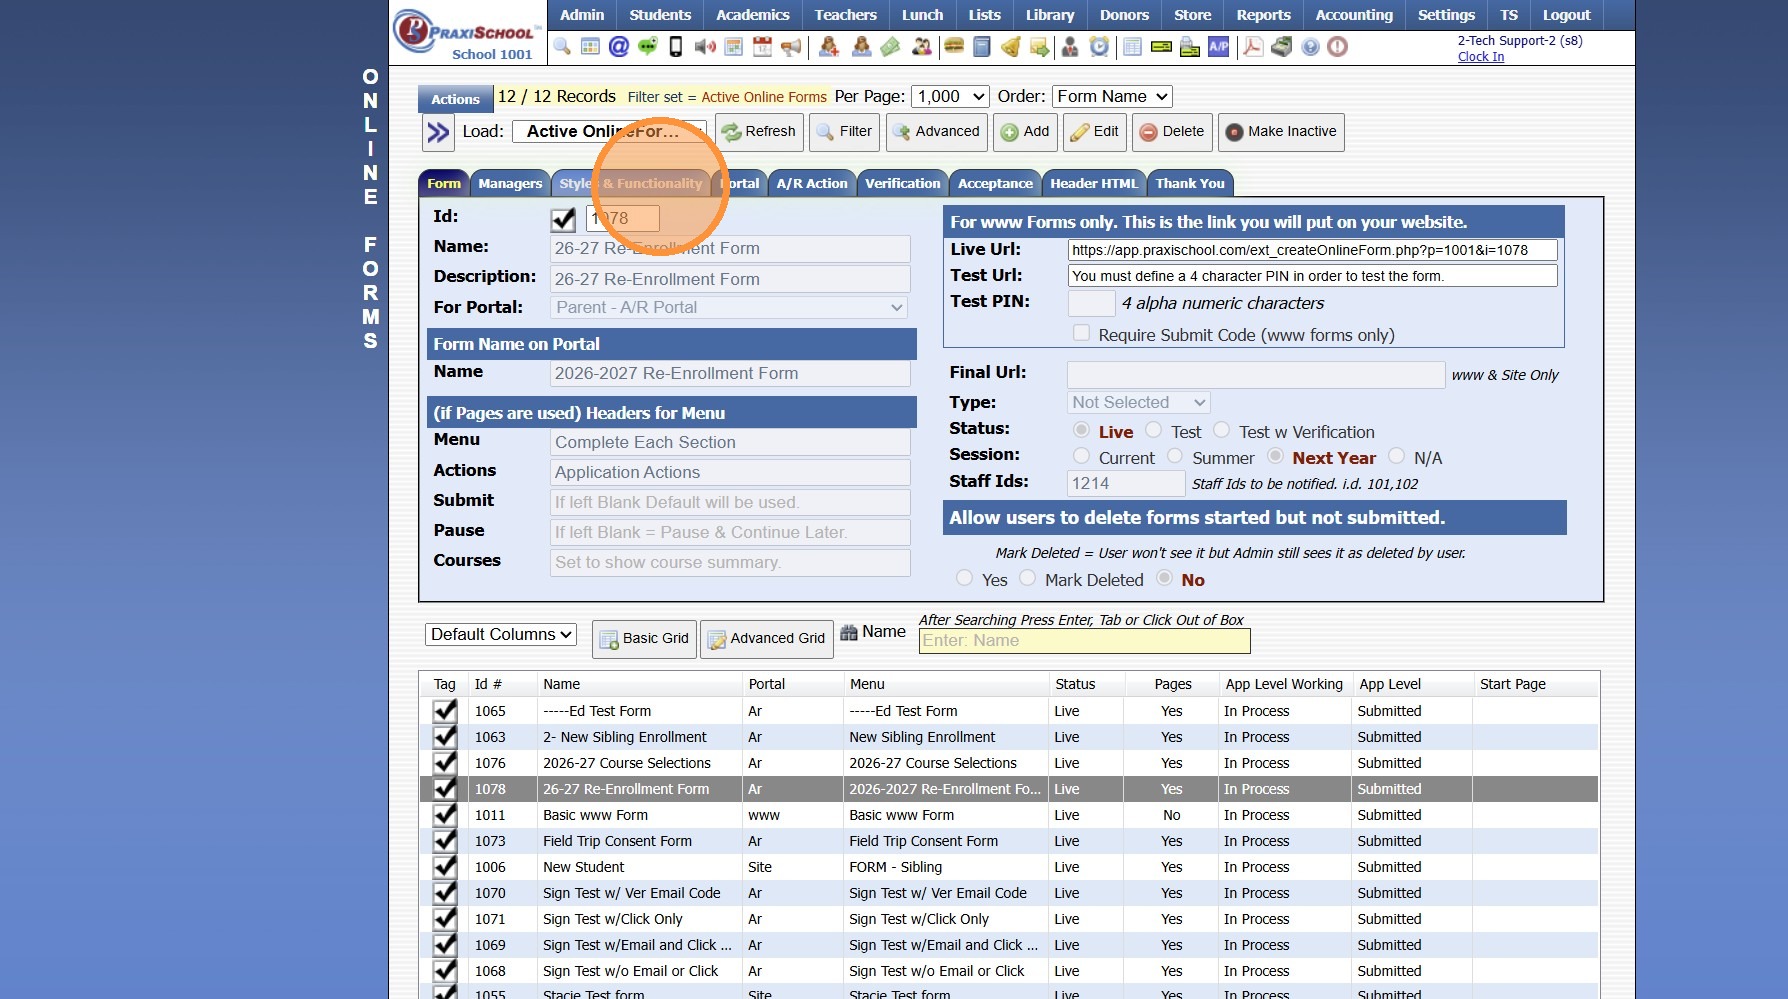The image size is (1788, 999).
Task: Click the red exclamation alert icon
Action: (1338, 46)
